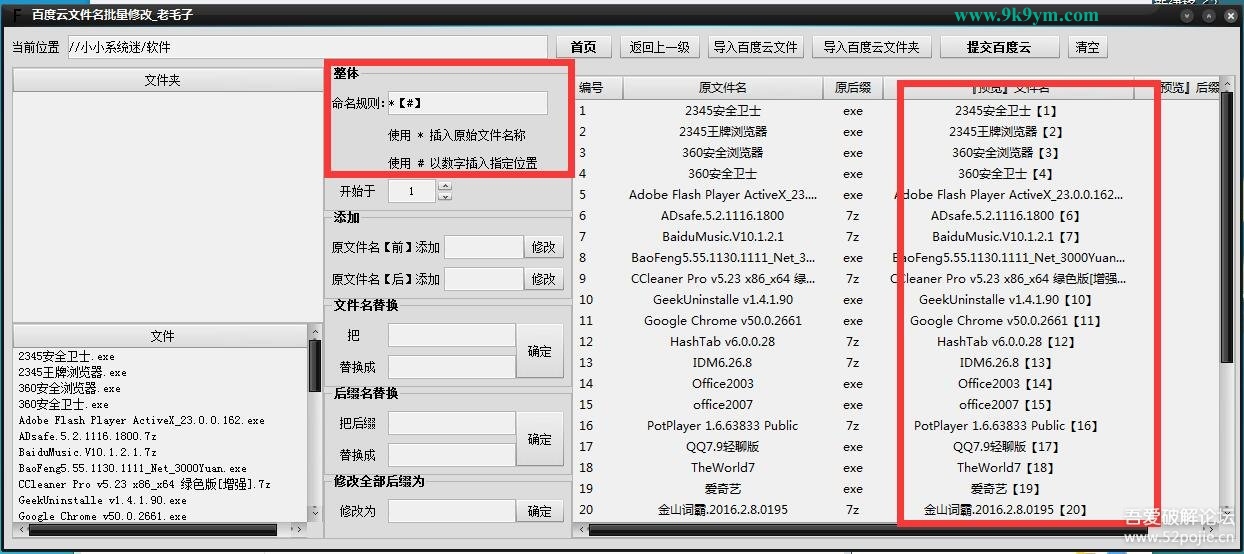1244x554 pixels.
Task: Click 导入百度云文件夹 button
Action: point(872,47)
